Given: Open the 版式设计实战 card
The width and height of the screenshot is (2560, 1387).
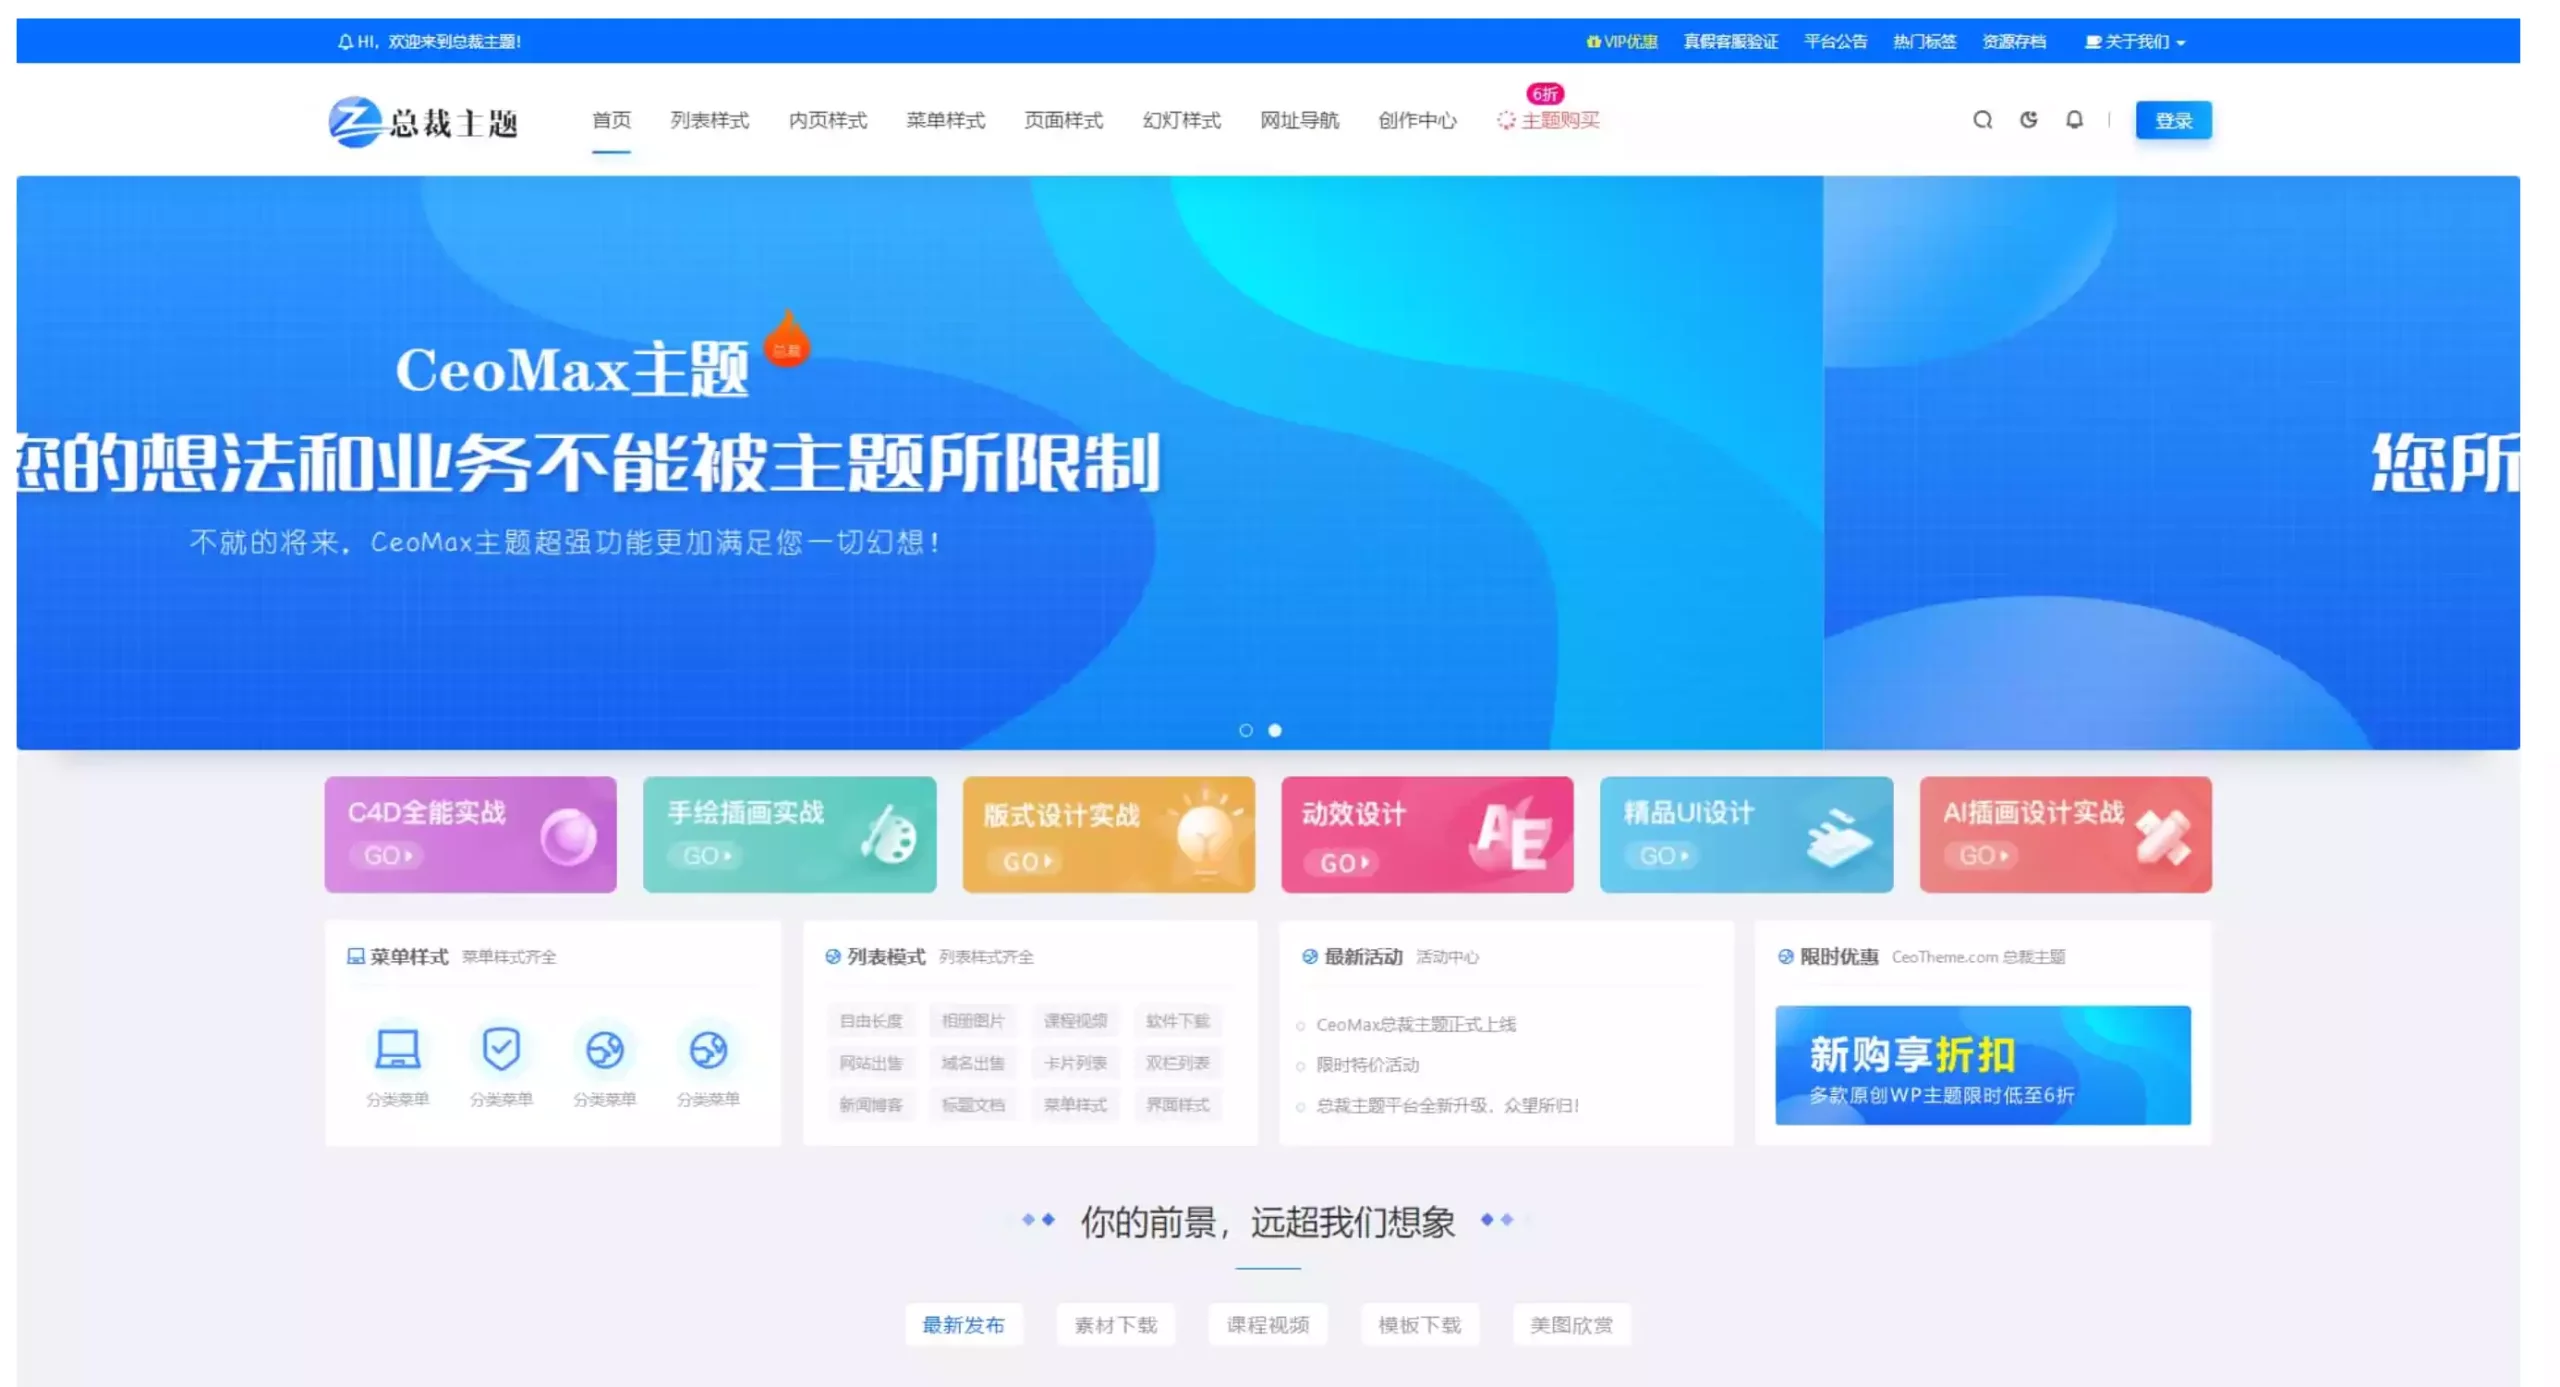Looking at the screenshot, I should click(1108, 834).
